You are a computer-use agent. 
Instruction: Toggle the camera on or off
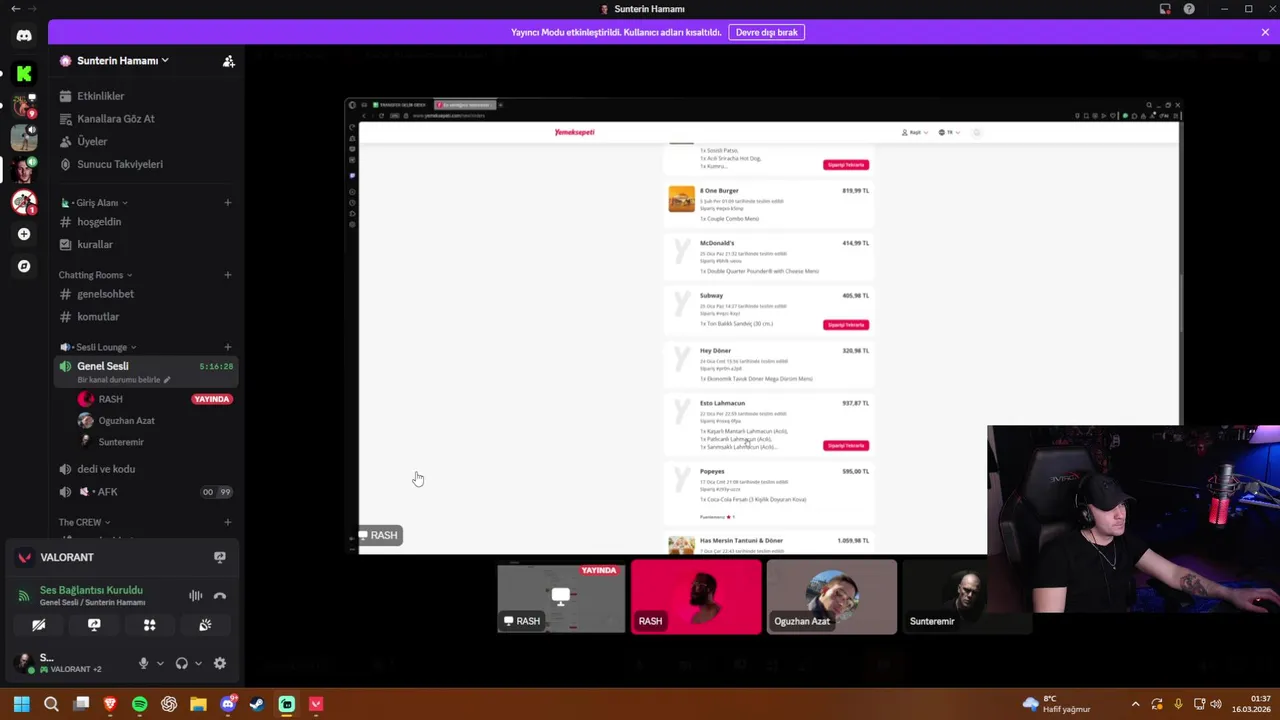coord(39,625)
